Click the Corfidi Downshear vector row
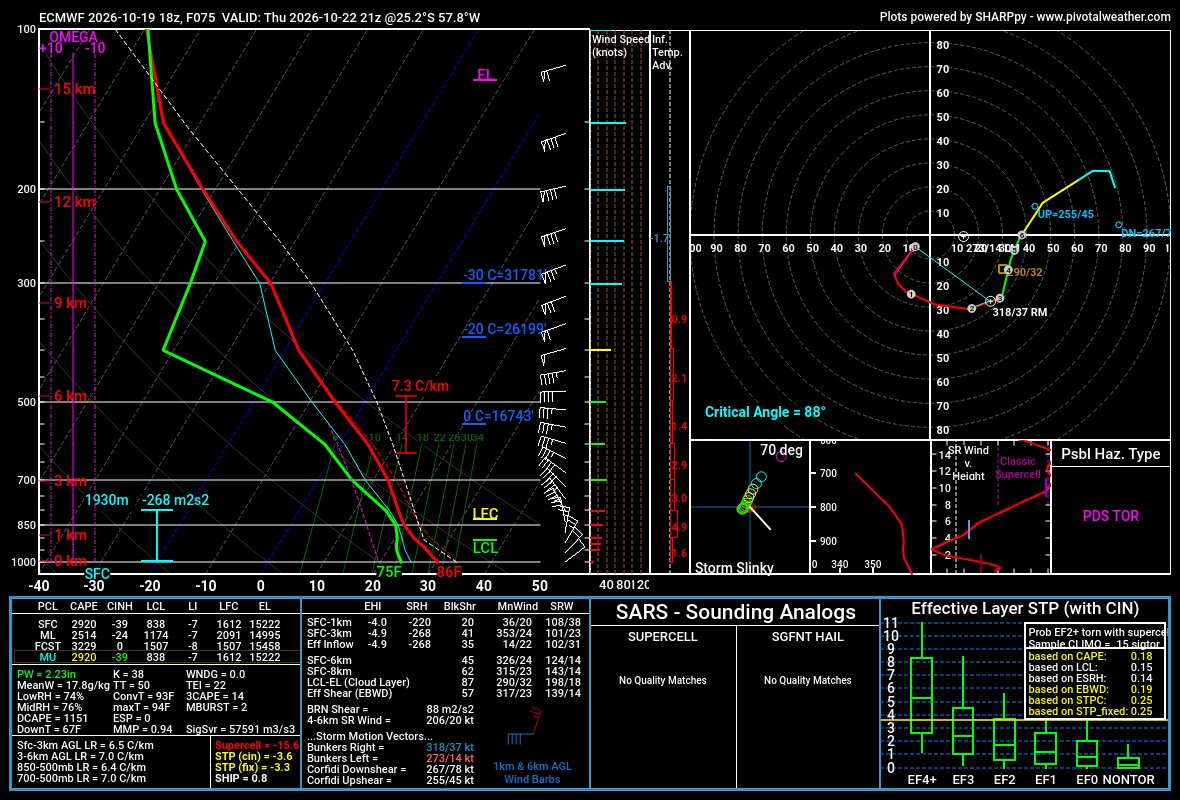Viewport: 1180px width, 800px height. click(x=391, y=769)
